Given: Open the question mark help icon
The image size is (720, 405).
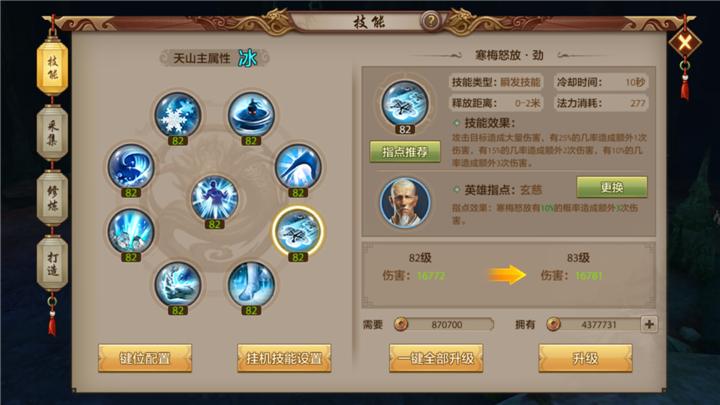Looking at the screenshot, I should point(431,21).
